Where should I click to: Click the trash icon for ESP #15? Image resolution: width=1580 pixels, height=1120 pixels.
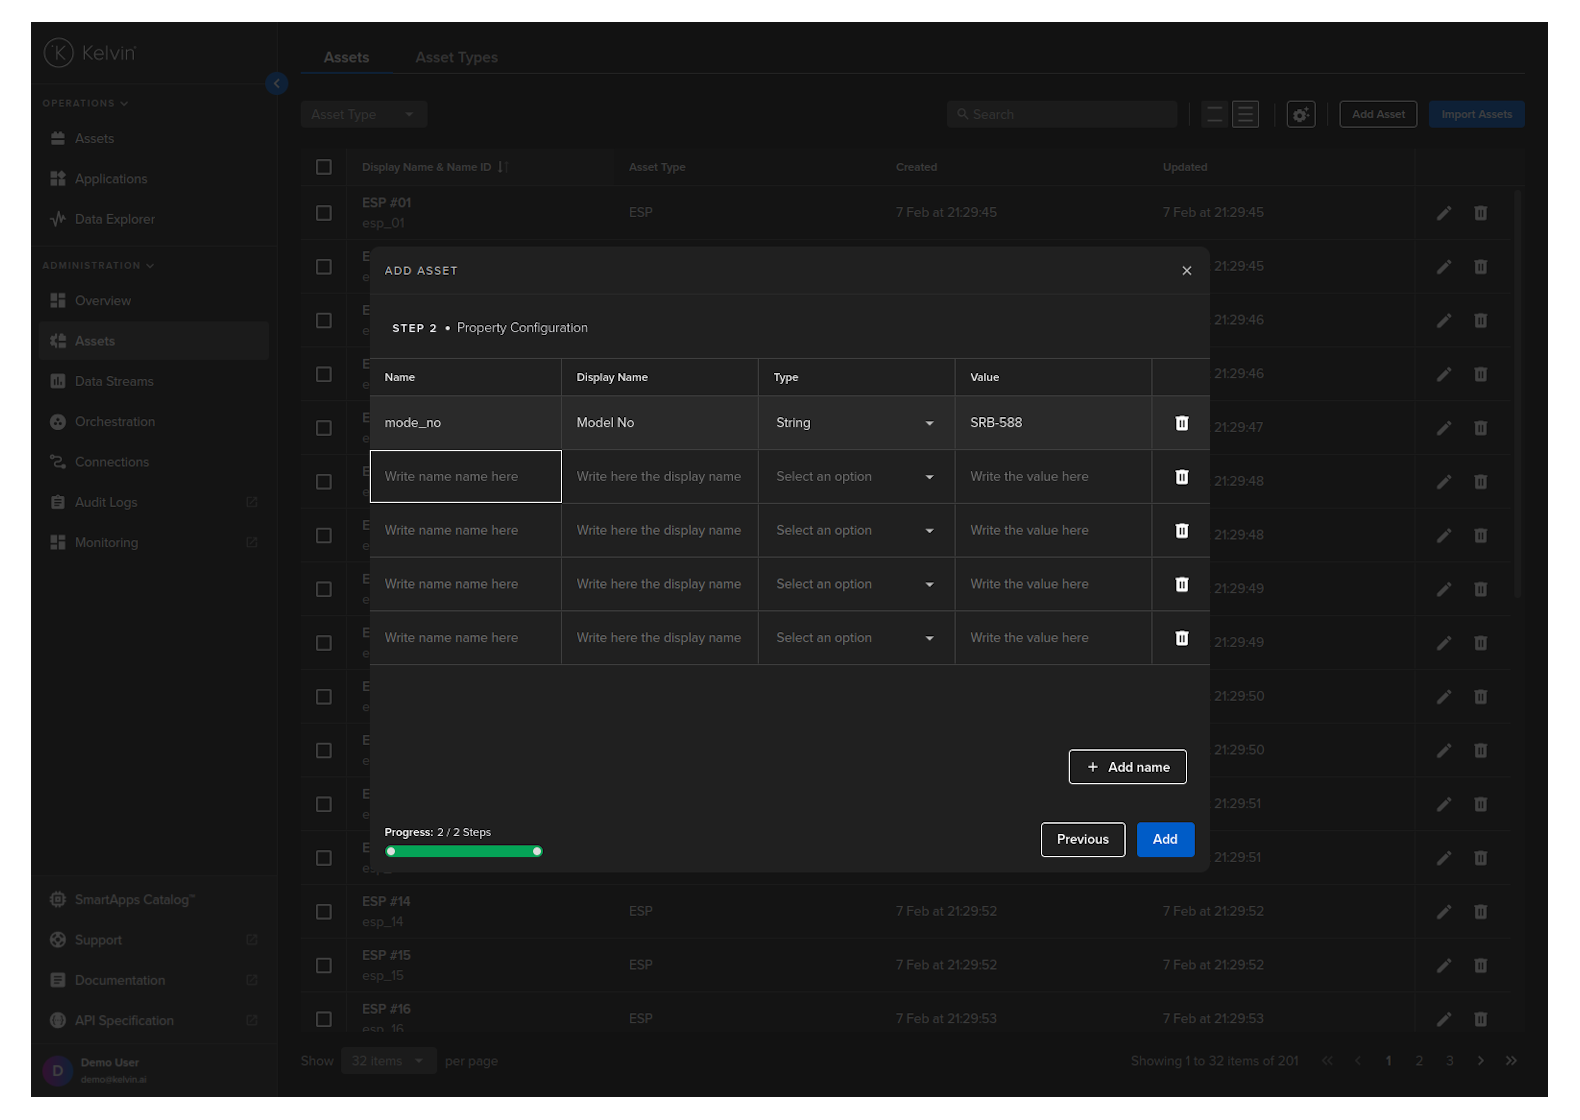click(x=1480, y=966)
